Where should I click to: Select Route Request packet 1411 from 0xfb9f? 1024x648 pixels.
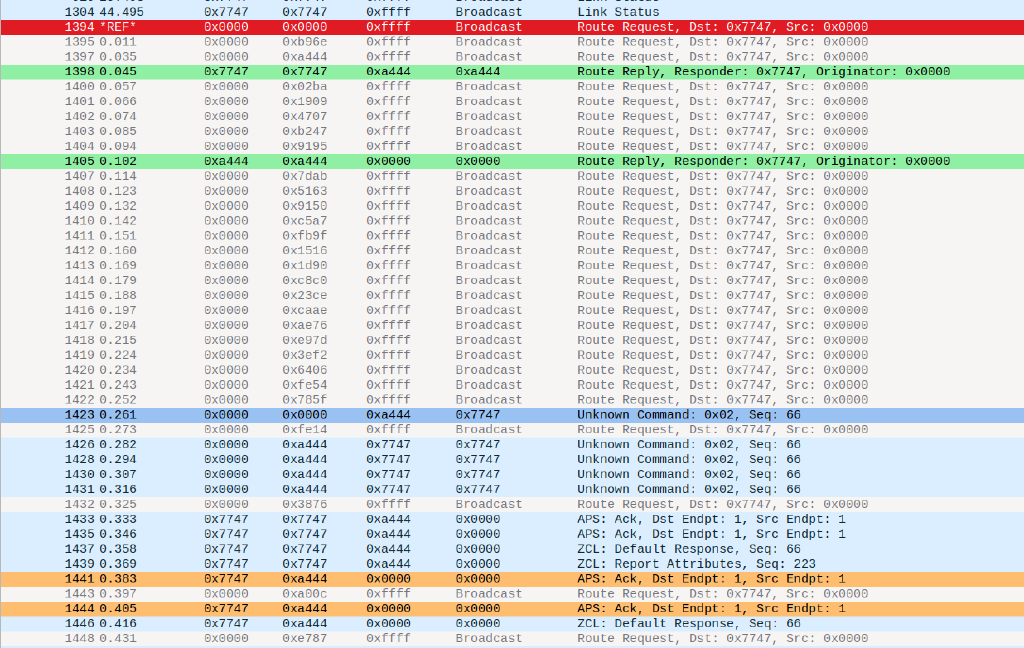512,236
